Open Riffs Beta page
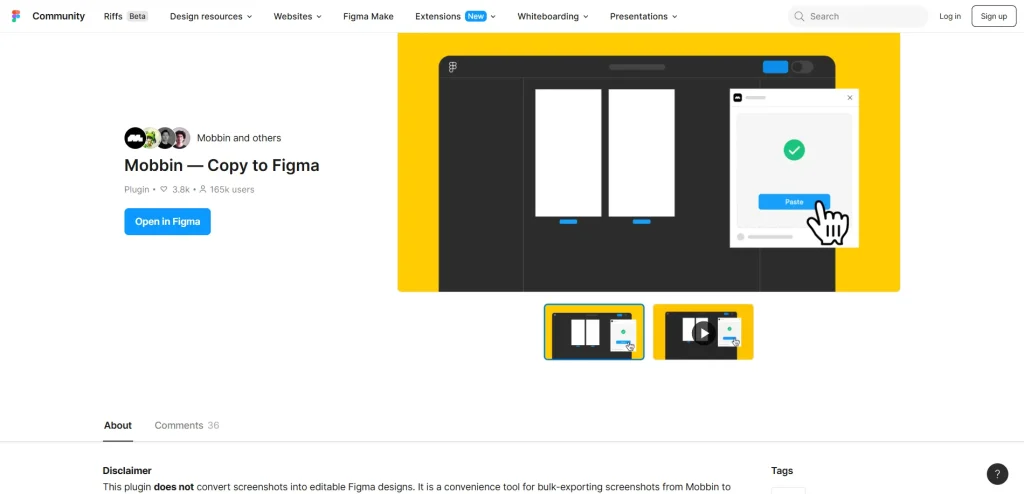Screen dimensions: 1024x494 125,16
